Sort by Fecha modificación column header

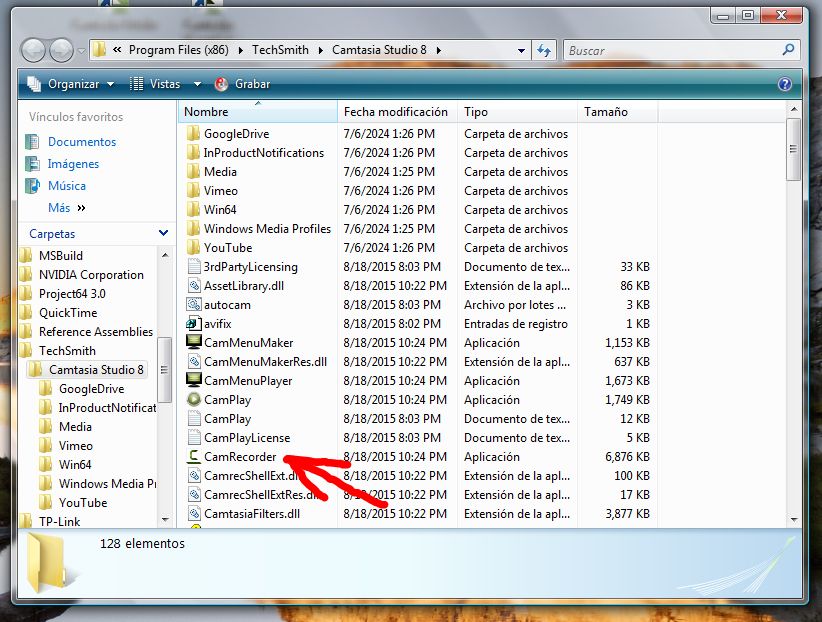pos(398,112)
